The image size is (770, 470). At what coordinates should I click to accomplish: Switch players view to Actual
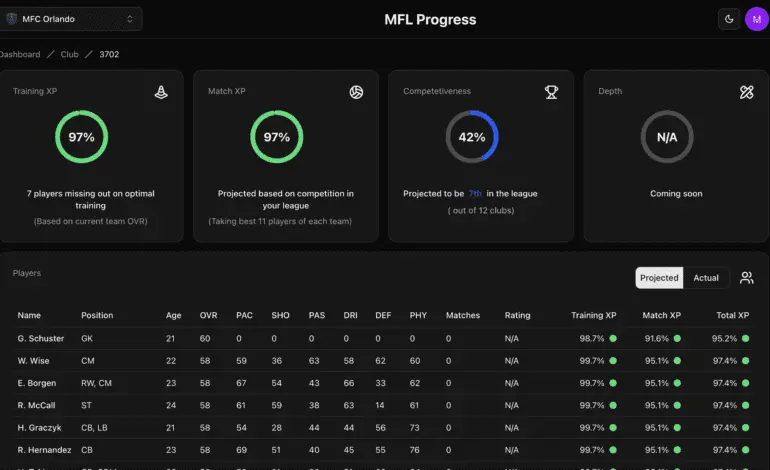(706, 278)
